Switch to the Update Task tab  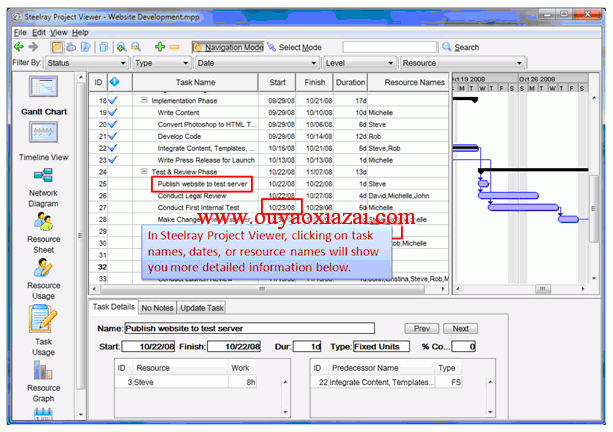[202, 308]
